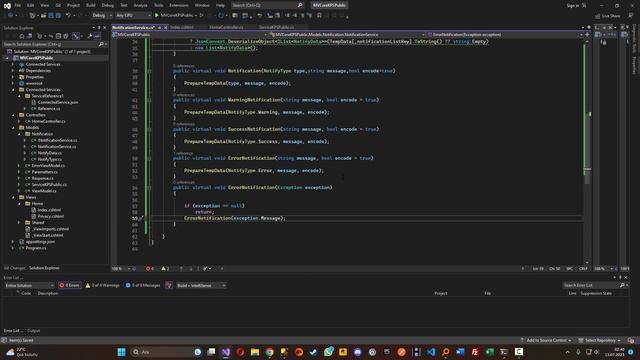Viewport: 640px width, 360px height.
Task: Select Program.cs in the tree
Action: pyautogui.click(x=36, y=248)
